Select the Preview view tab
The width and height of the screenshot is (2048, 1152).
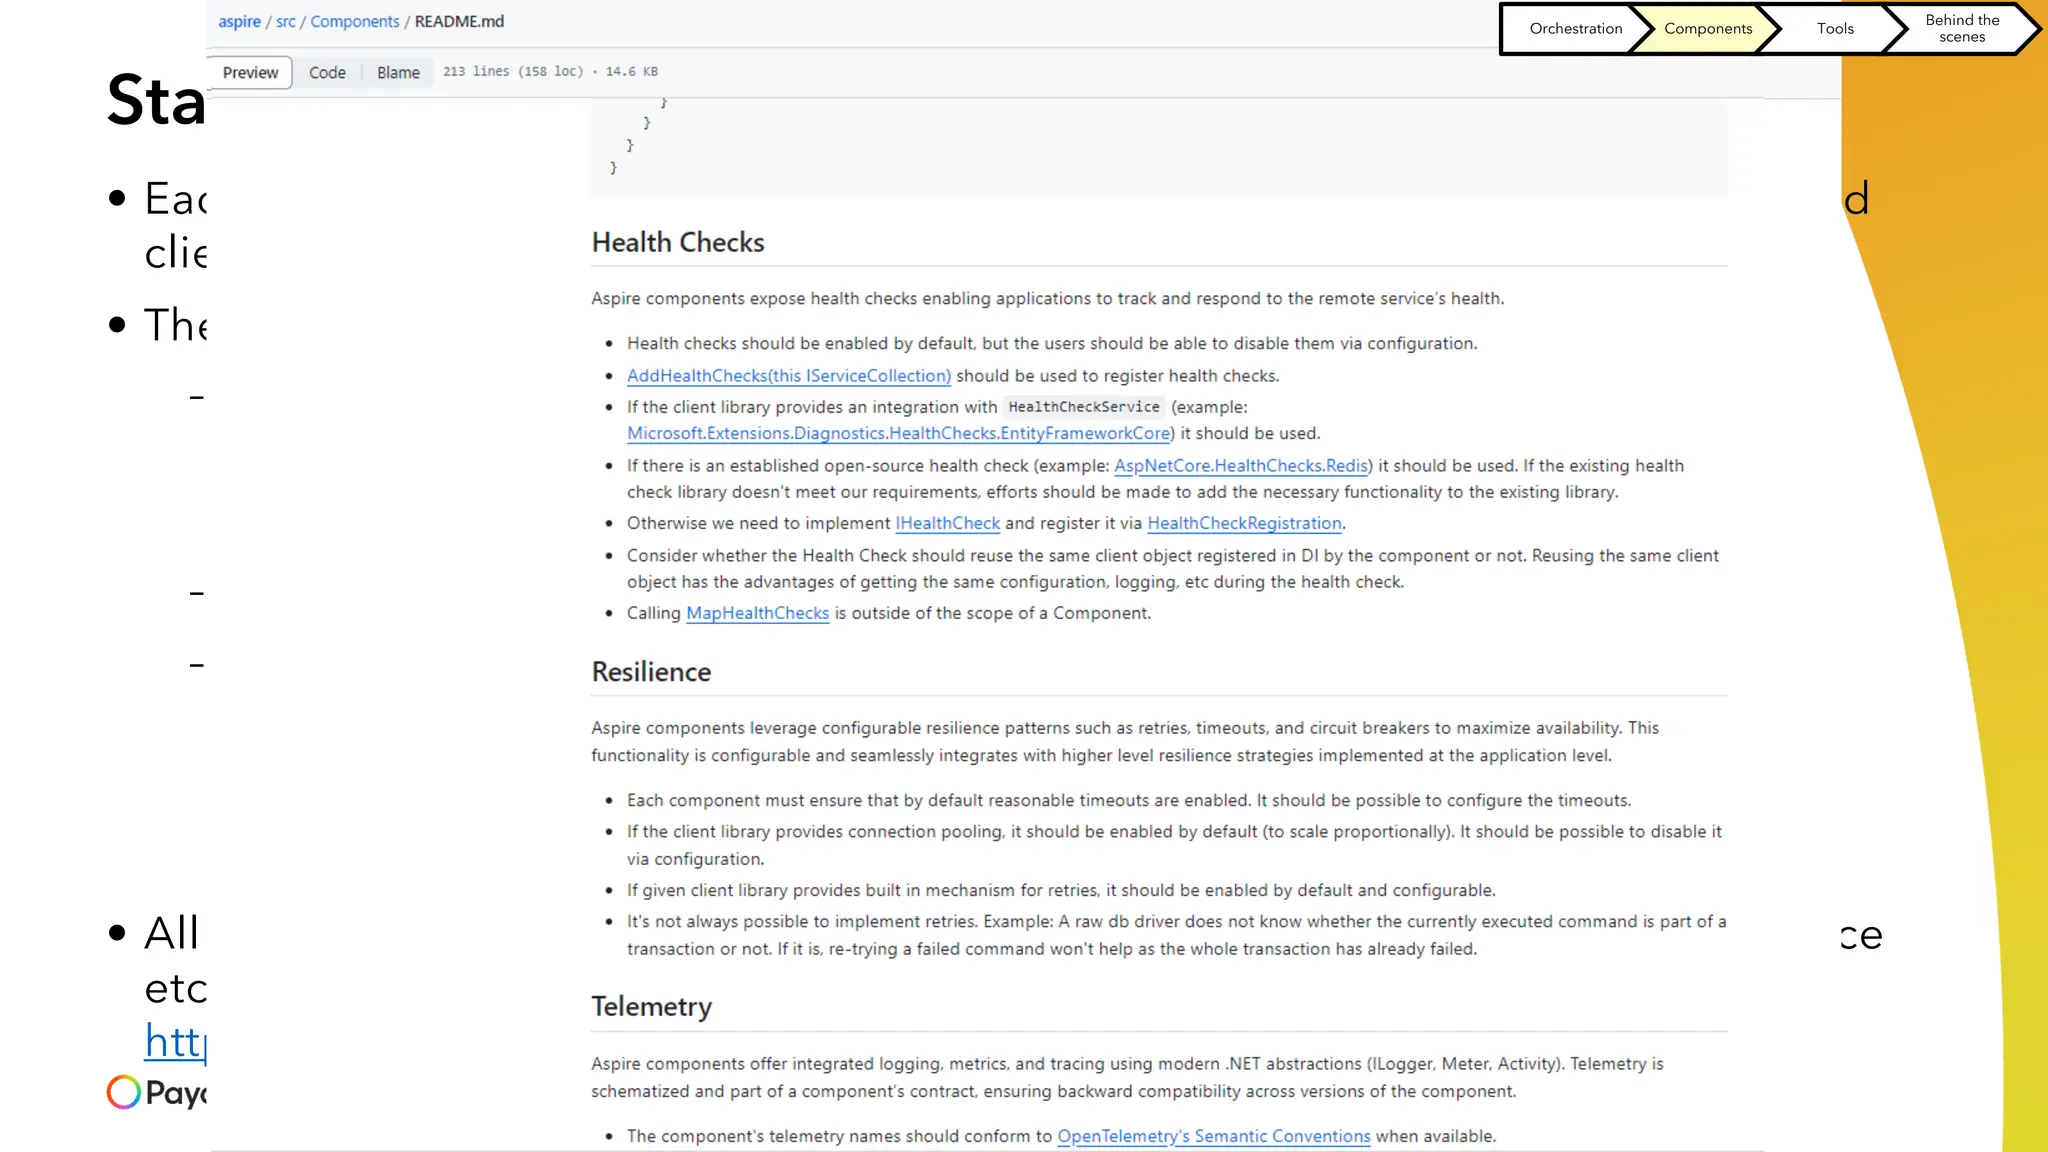click(x=250, y=72)
